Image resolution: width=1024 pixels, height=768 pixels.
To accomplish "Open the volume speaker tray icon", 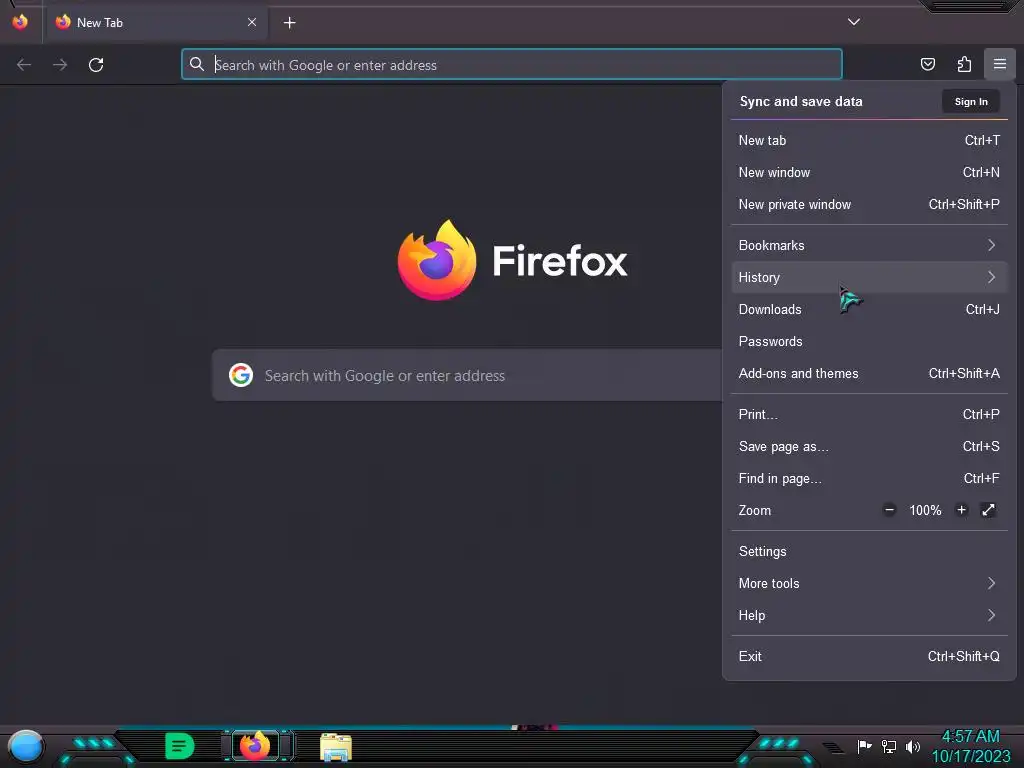I will point(913,746).
